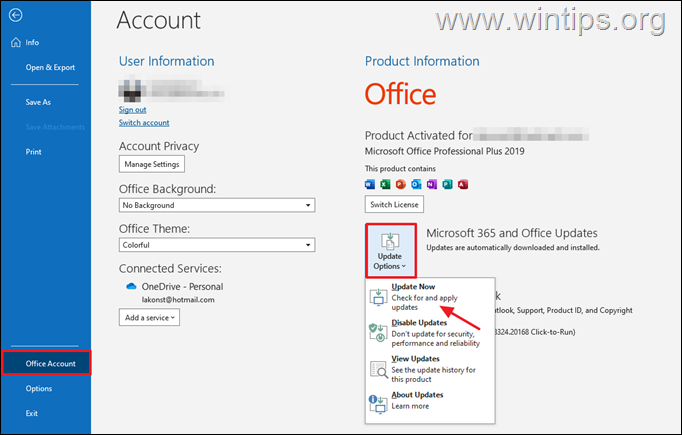
Task: Click the Sign out link
Action: pos(133,110)
